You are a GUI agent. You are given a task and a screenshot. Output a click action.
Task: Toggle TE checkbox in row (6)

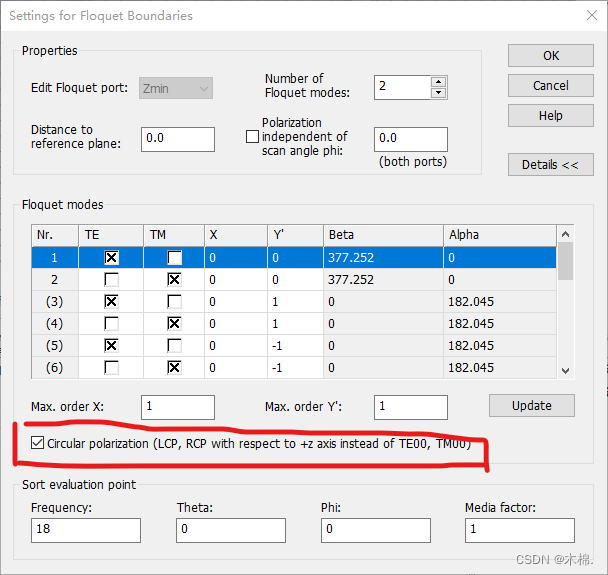(x=111, y=368)
